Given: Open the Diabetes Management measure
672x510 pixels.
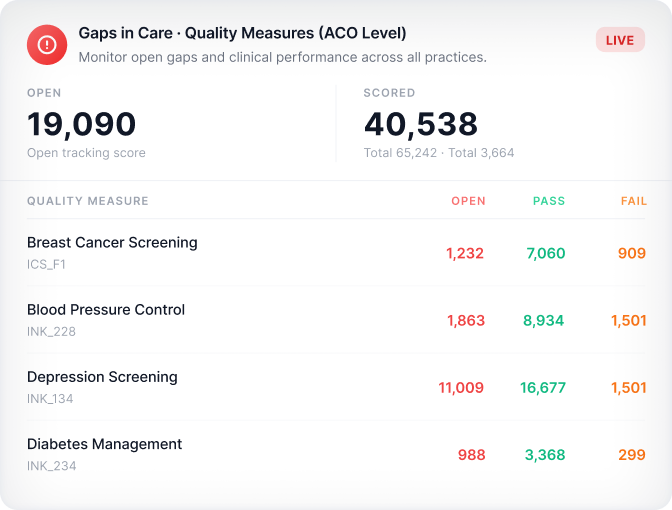Looking at the screenshot, I should [x=105, y=444].
